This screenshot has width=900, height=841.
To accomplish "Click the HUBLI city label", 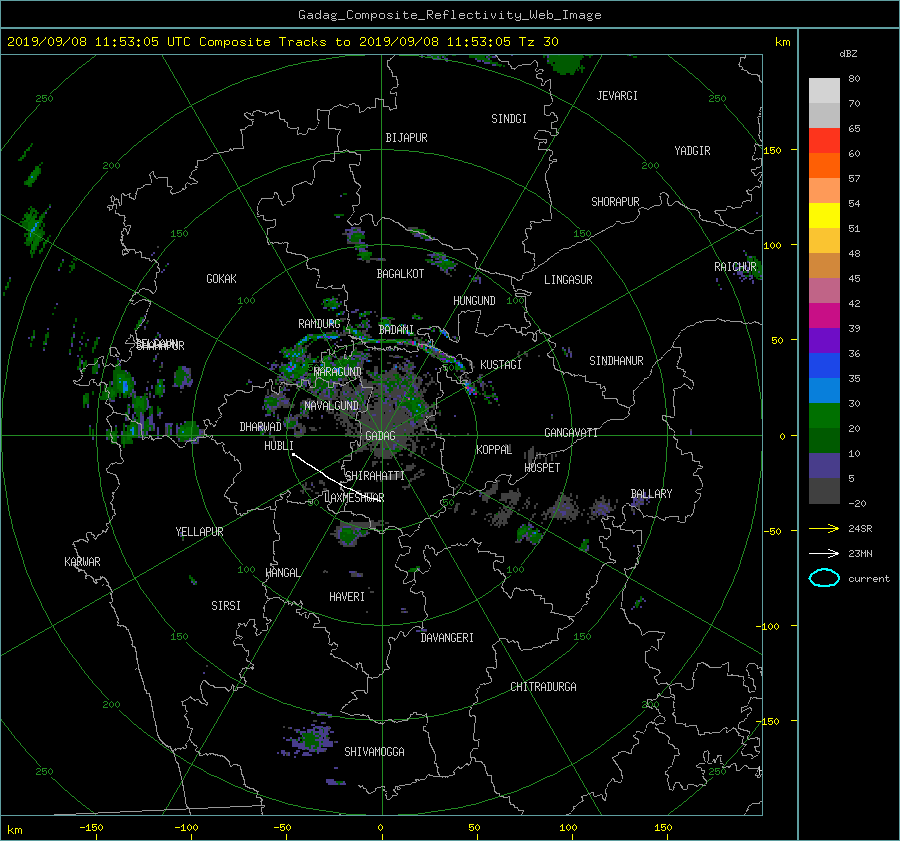I will (278, 446).
